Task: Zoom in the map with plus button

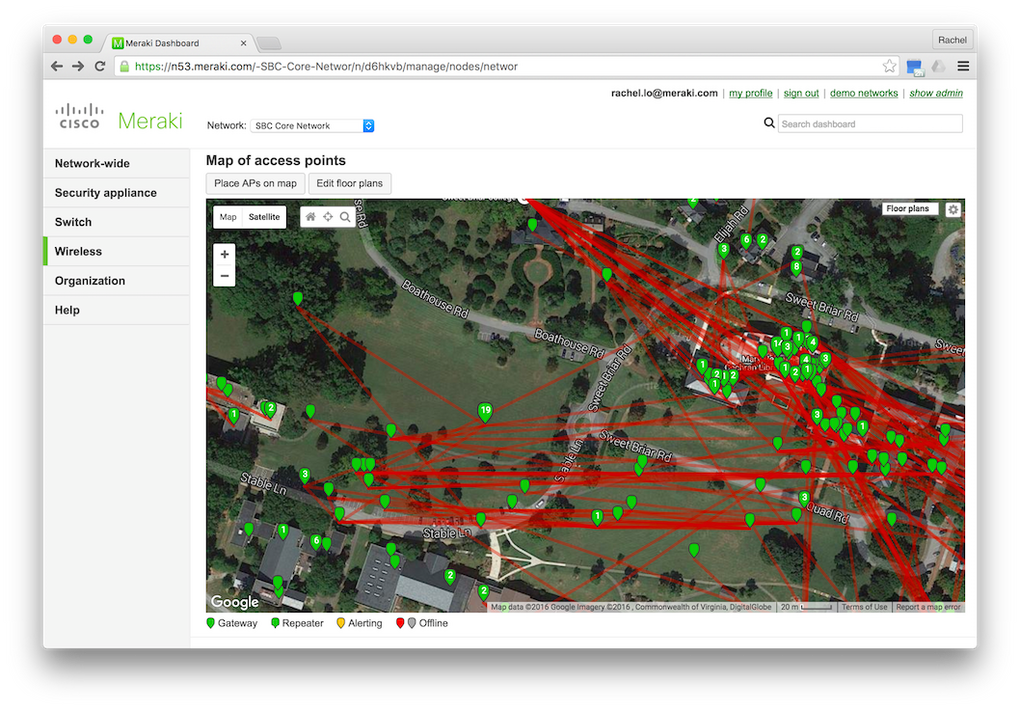Action: coord(225,255)
